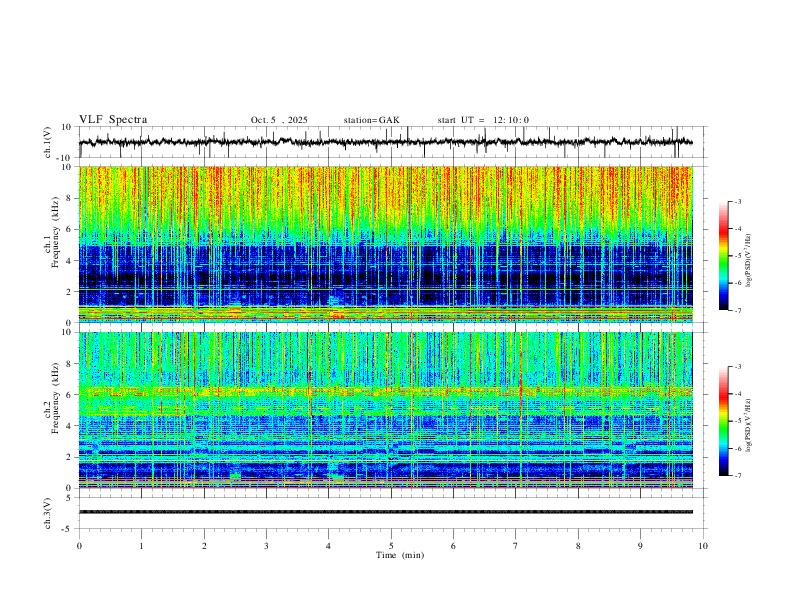Click the lower color bar's log(PSD) label

748,426
